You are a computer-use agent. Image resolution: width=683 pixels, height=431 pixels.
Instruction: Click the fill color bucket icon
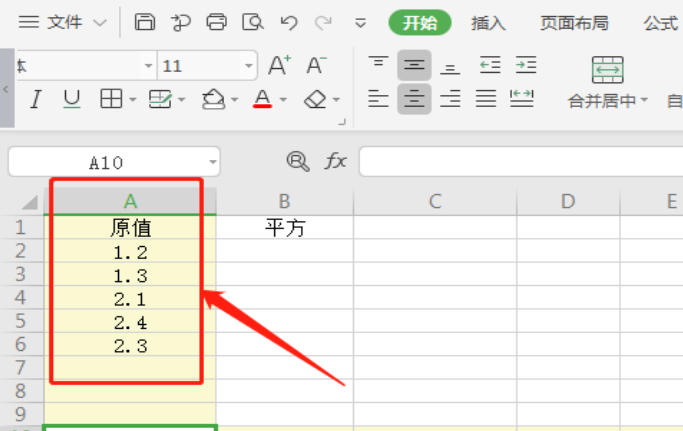tap(213, 99)
